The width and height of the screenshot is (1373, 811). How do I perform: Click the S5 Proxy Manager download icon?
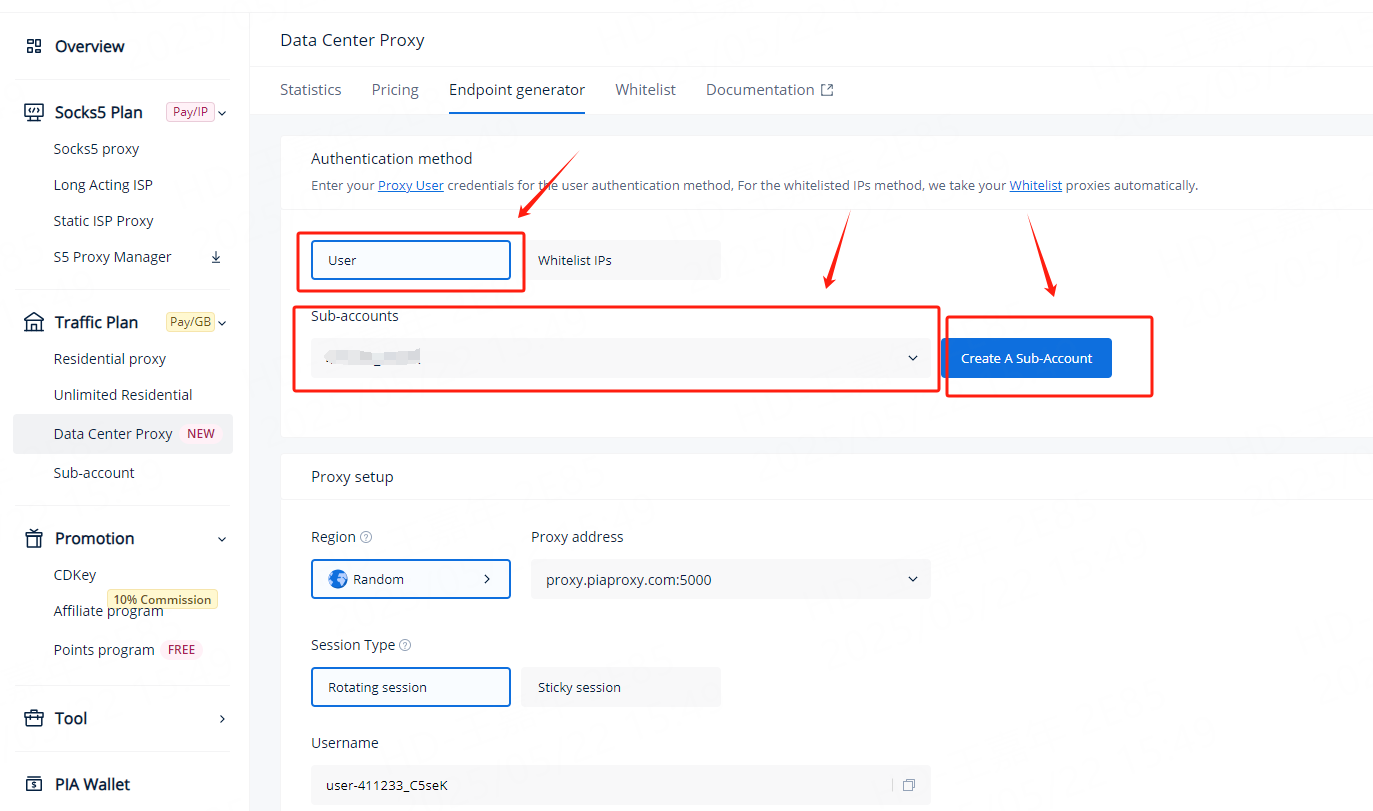[216, 257]
